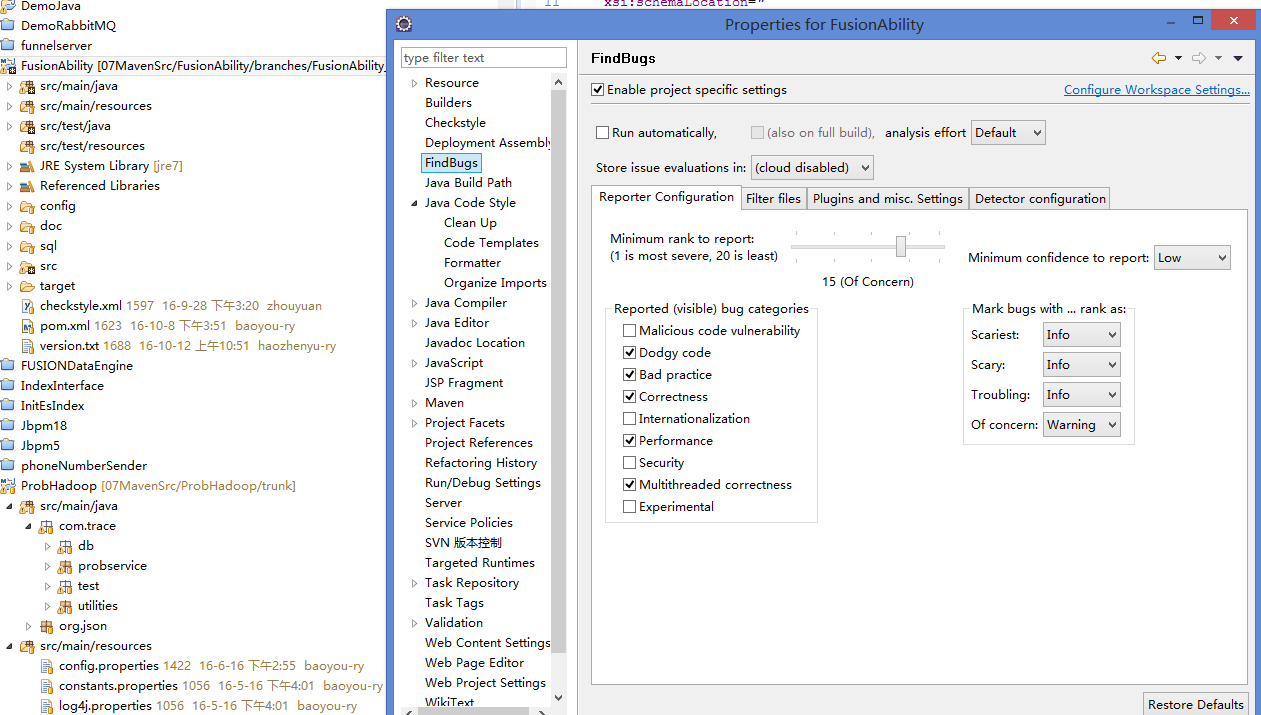Open the Troubling rank dropdown
The width and height of the screenshot is (1261, 715).
point(1081,395)
